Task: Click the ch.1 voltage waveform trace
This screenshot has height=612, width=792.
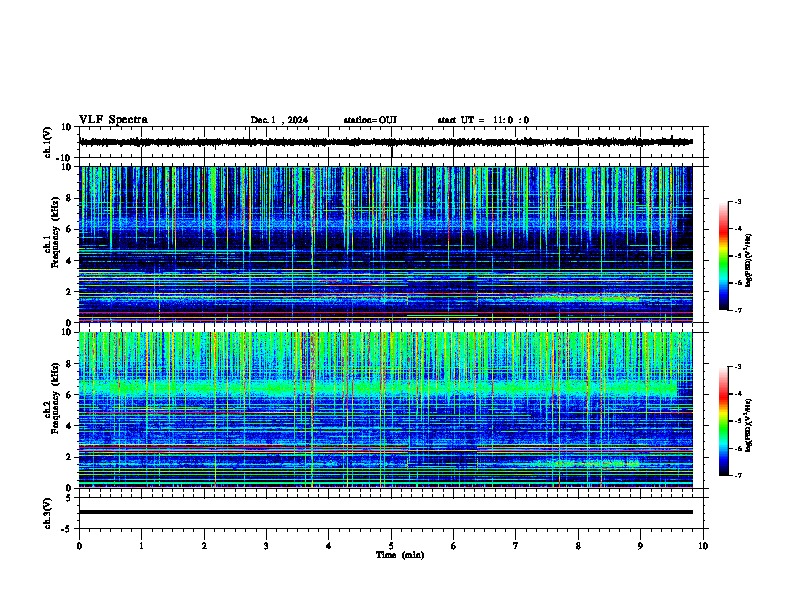Action: tap(386, 142)
